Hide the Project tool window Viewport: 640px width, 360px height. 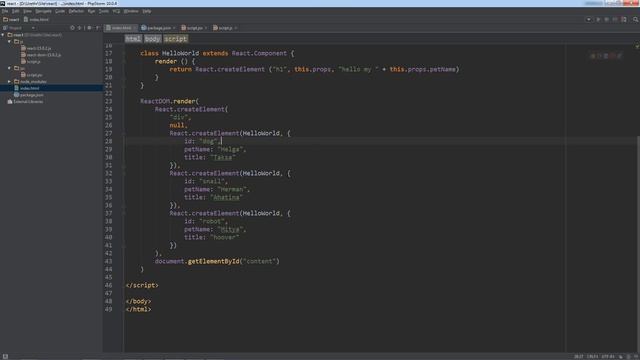point(98,28)
